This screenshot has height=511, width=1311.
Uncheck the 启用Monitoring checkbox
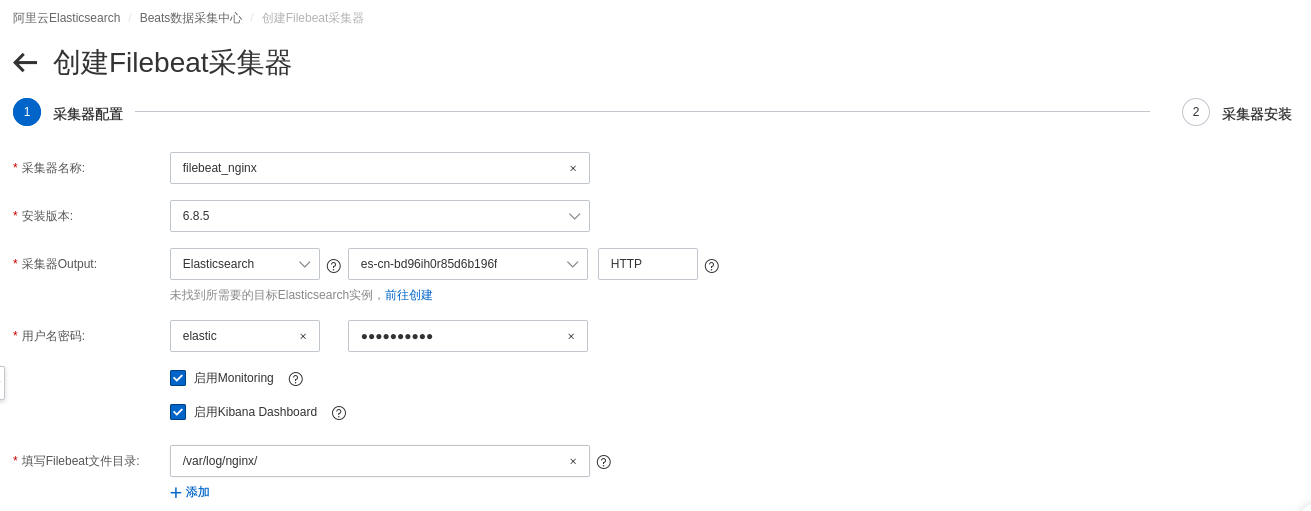pyautogui.click(x=178, y=378)
